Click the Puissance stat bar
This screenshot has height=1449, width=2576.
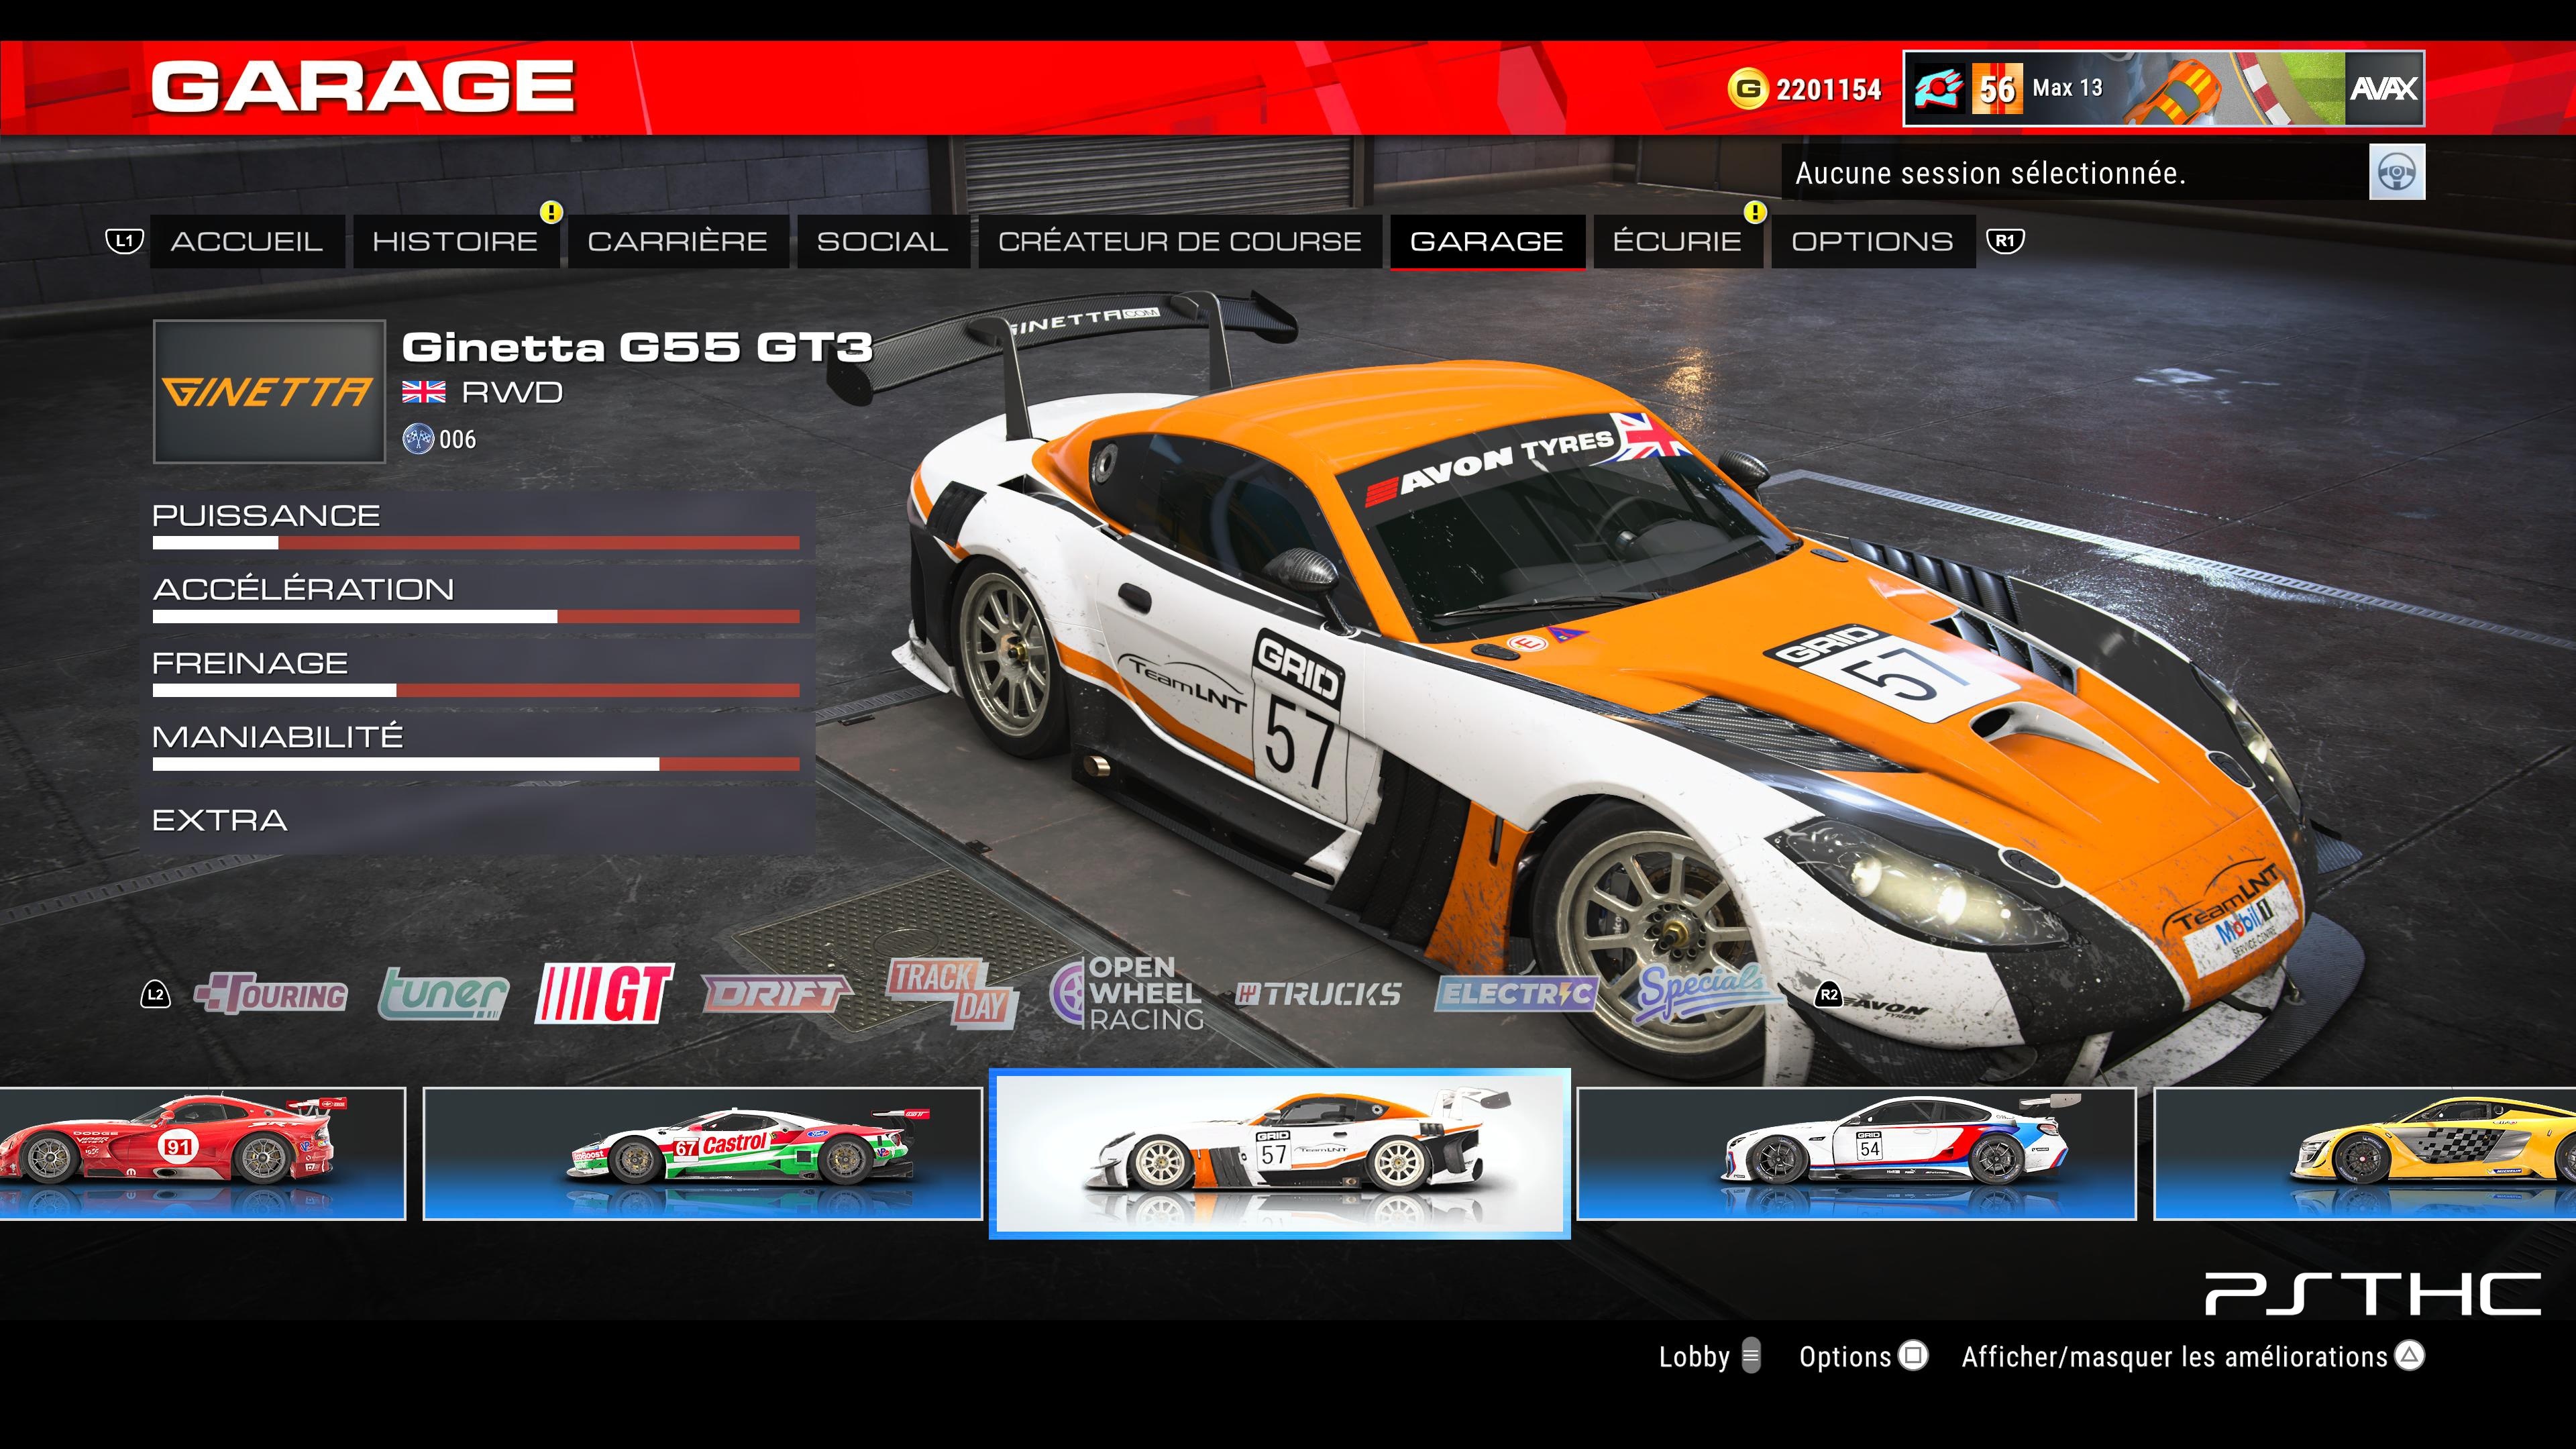click(476, 543)
